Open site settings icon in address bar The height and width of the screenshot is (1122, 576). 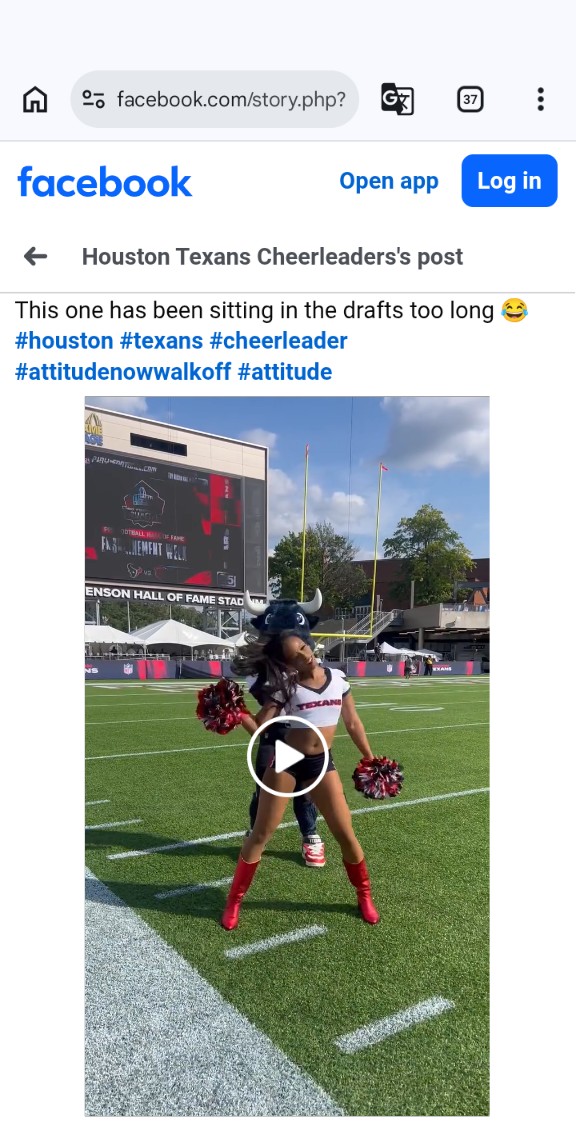[94, 99]
